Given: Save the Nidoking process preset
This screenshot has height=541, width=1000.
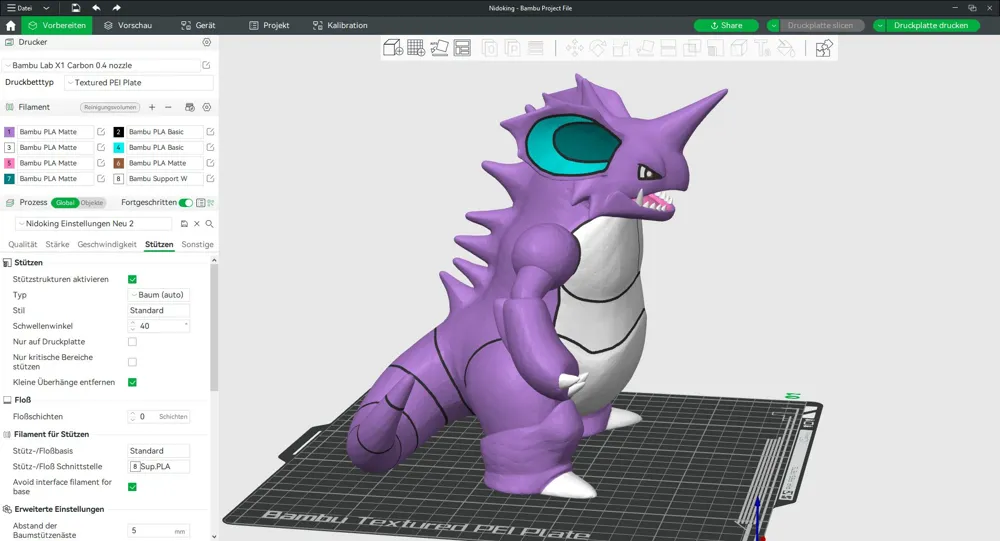Looking at the screenshot, I should point(184,224).
